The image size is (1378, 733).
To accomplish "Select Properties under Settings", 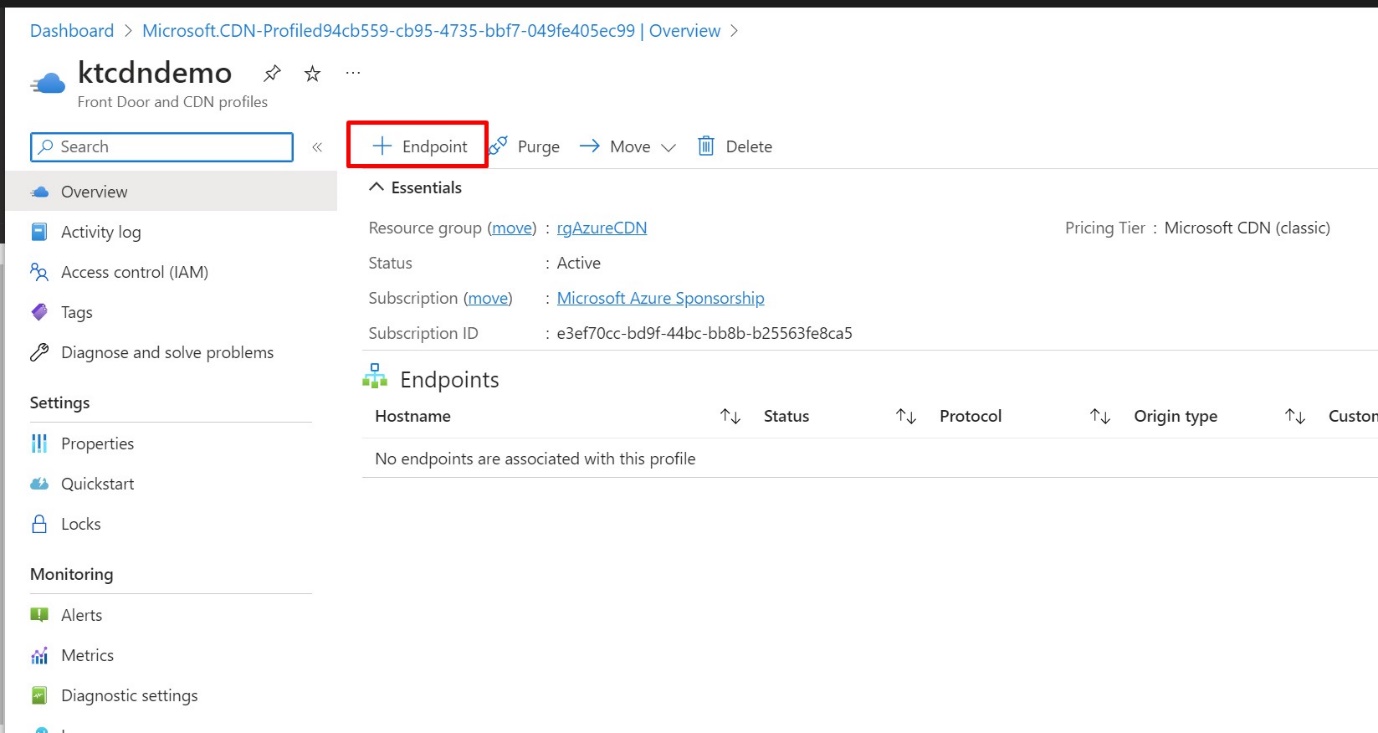I will tap(97, 443).
